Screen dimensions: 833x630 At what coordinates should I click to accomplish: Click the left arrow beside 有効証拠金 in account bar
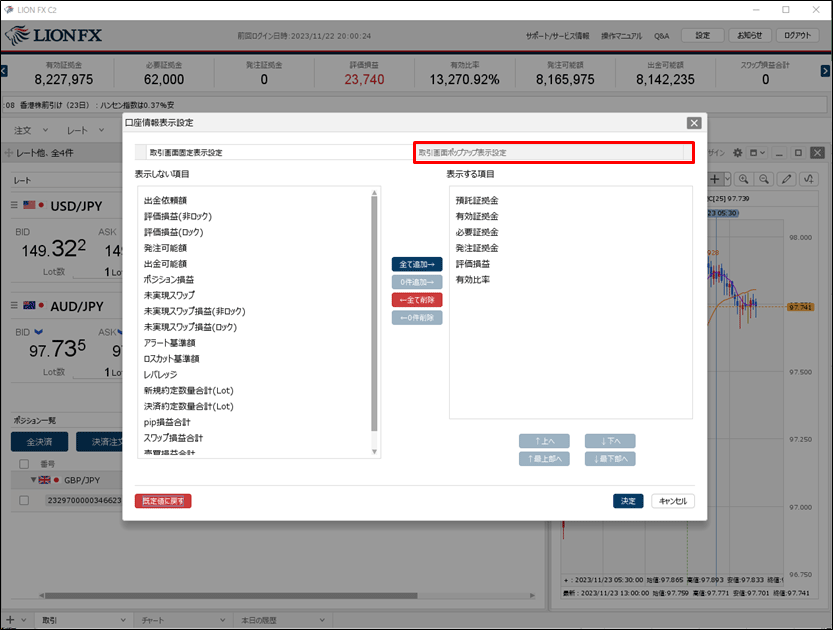[4, 71]
